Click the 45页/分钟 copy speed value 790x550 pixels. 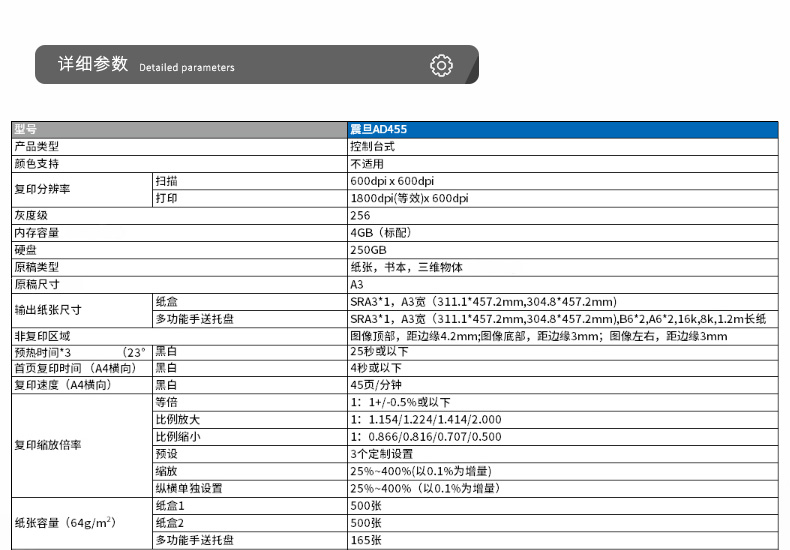coord(377,383)
